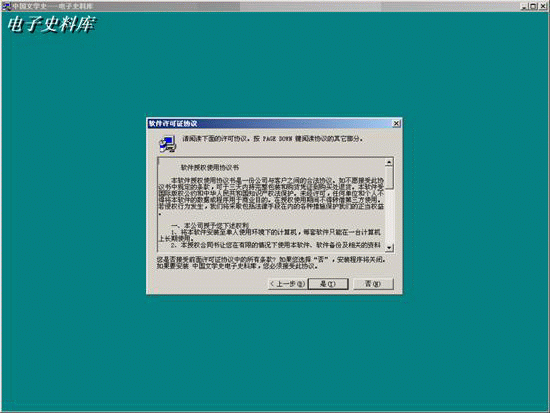The height and width of the screenshot is (413, 550).
Task: Close the main installer window
Action: pyautogui.click(x=542, y=6)
